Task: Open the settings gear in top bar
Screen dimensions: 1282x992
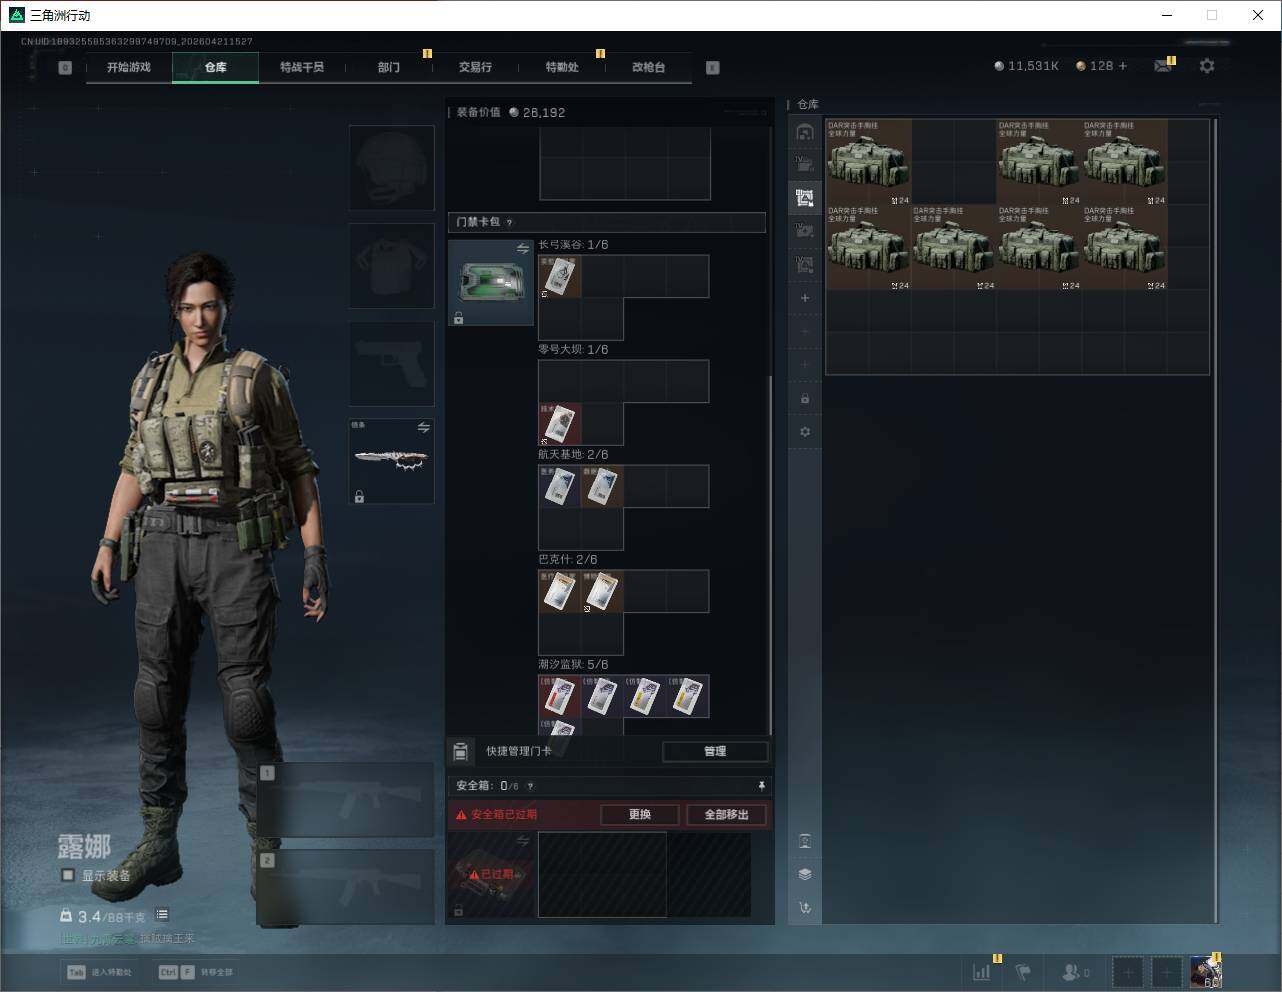Action: 1207,66
